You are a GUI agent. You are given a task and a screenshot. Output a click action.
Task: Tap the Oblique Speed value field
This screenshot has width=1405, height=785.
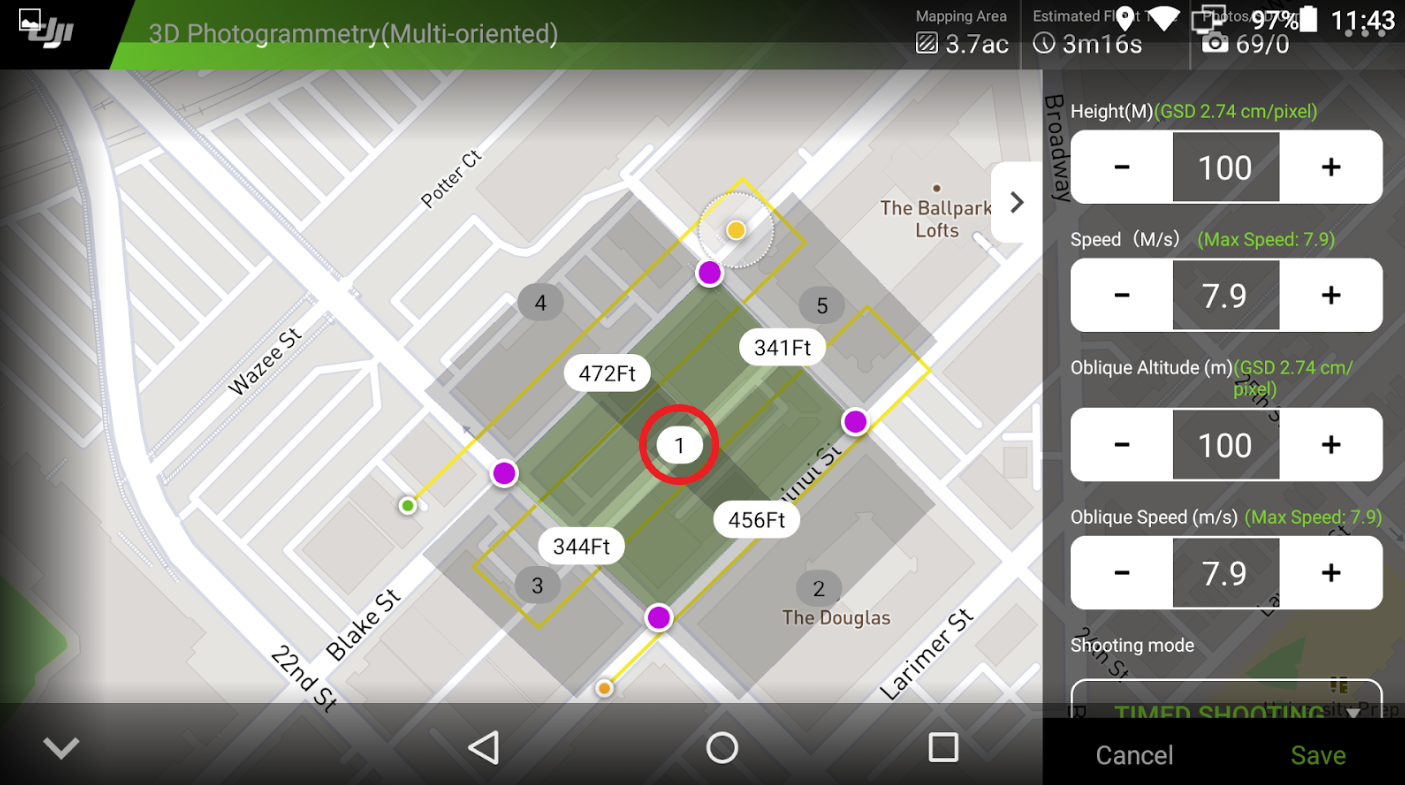pyautogui.click(x=1226, y=573)
